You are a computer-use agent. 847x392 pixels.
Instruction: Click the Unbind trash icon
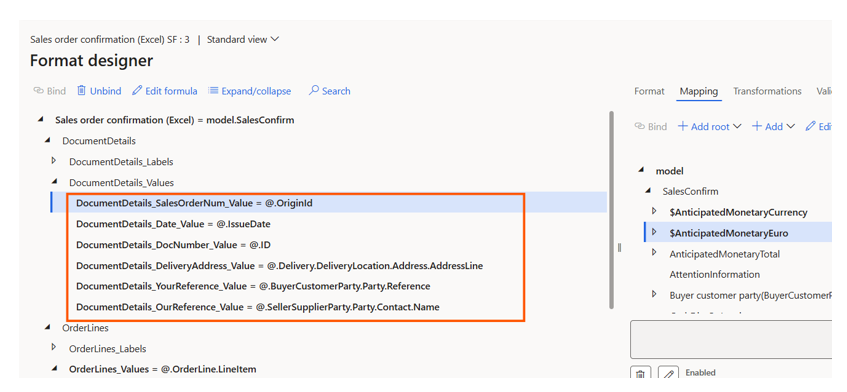[x=81, y=91]
